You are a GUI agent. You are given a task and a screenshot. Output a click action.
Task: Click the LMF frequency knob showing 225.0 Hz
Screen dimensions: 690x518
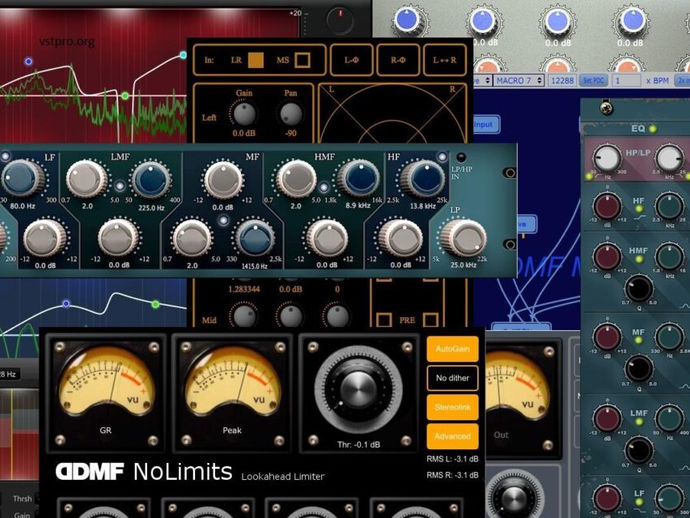[151, 180]
